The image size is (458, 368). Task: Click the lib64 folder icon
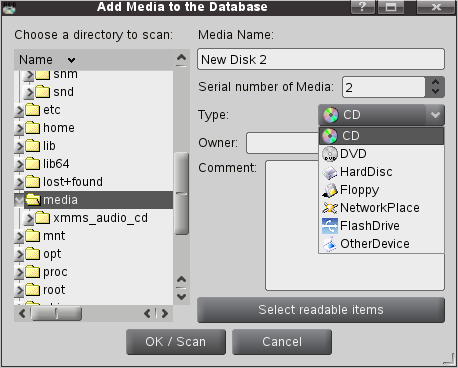click(x=32, y=164)
